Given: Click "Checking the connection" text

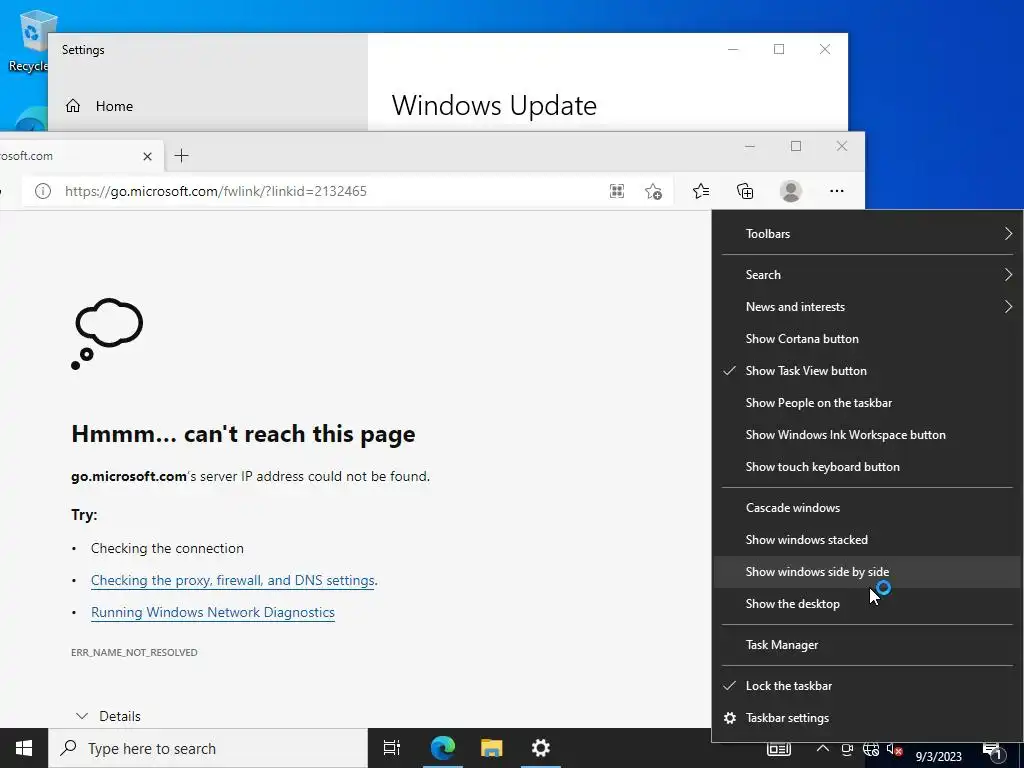Looking at the screenshot, I should [x=167, y=549].
